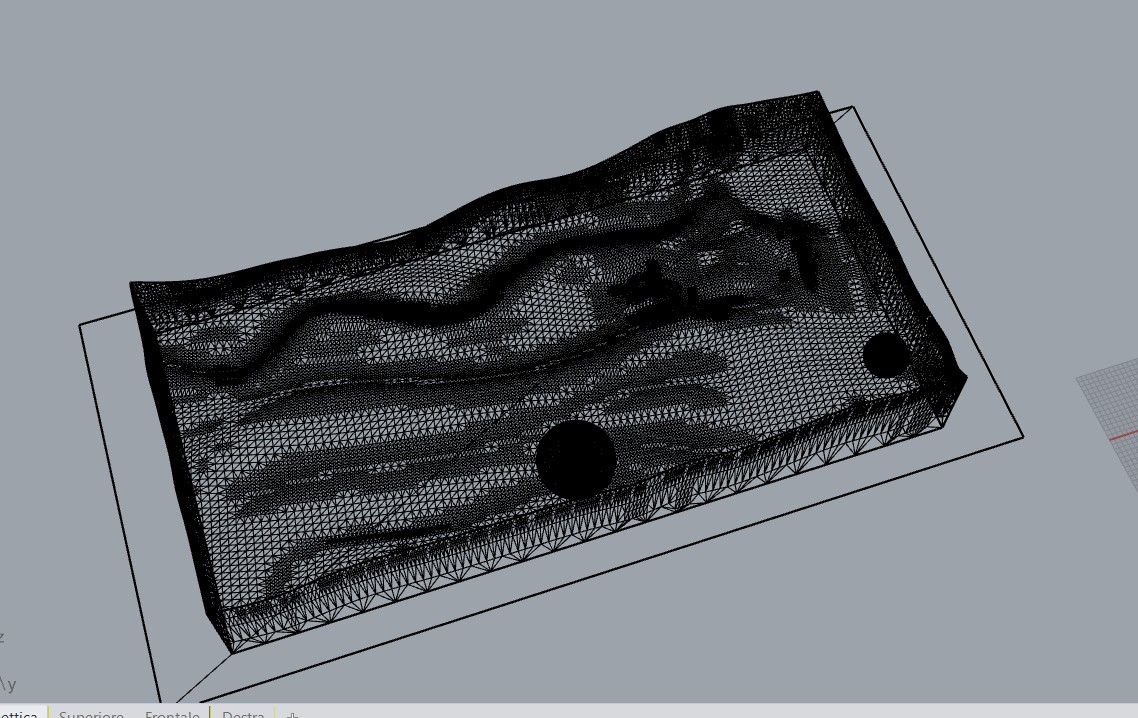Select the large black sphere on the terrain
1138x718 pixels.
[x=575, y=460]
